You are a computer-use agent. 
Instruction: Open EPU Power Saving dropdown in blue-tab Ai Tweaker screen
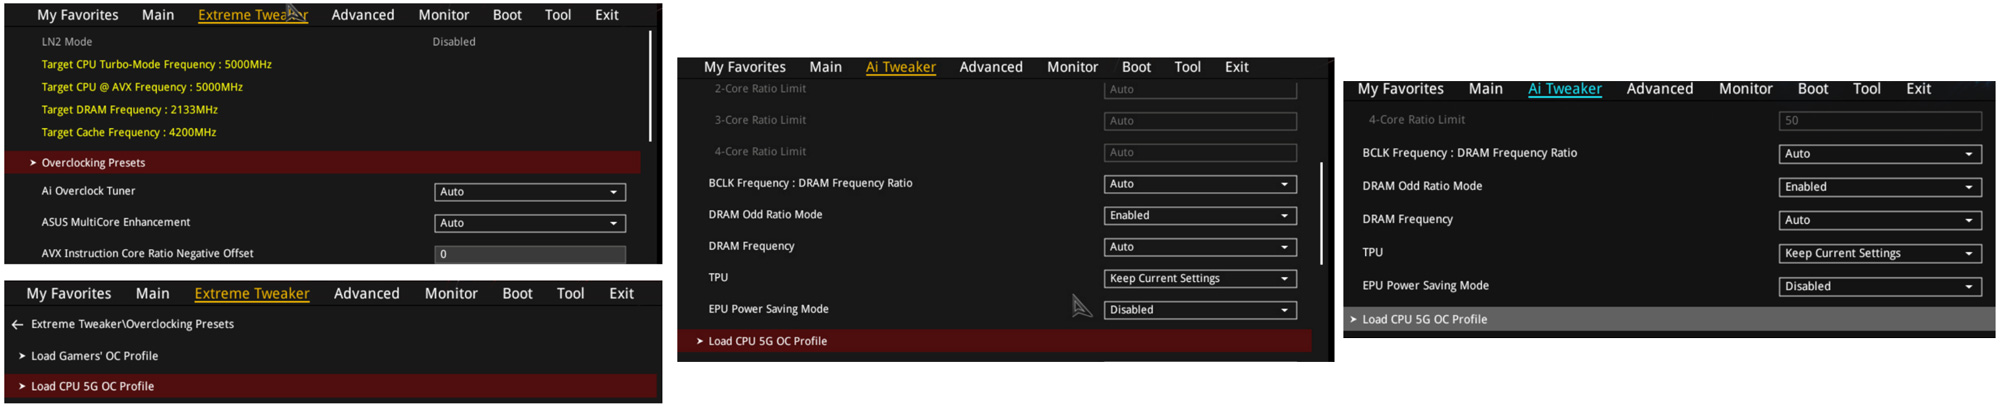[x=1880, y=286]
